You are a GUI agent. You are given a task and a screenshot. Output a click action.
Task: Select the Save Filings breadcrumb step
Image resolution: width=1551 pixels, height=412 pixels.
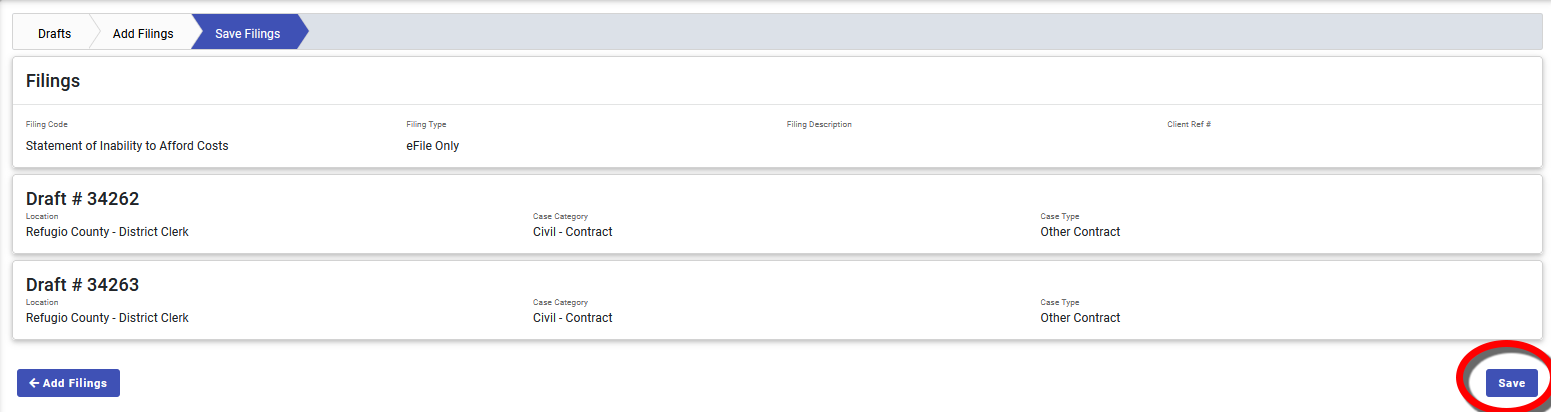click(x=247, y=33)
